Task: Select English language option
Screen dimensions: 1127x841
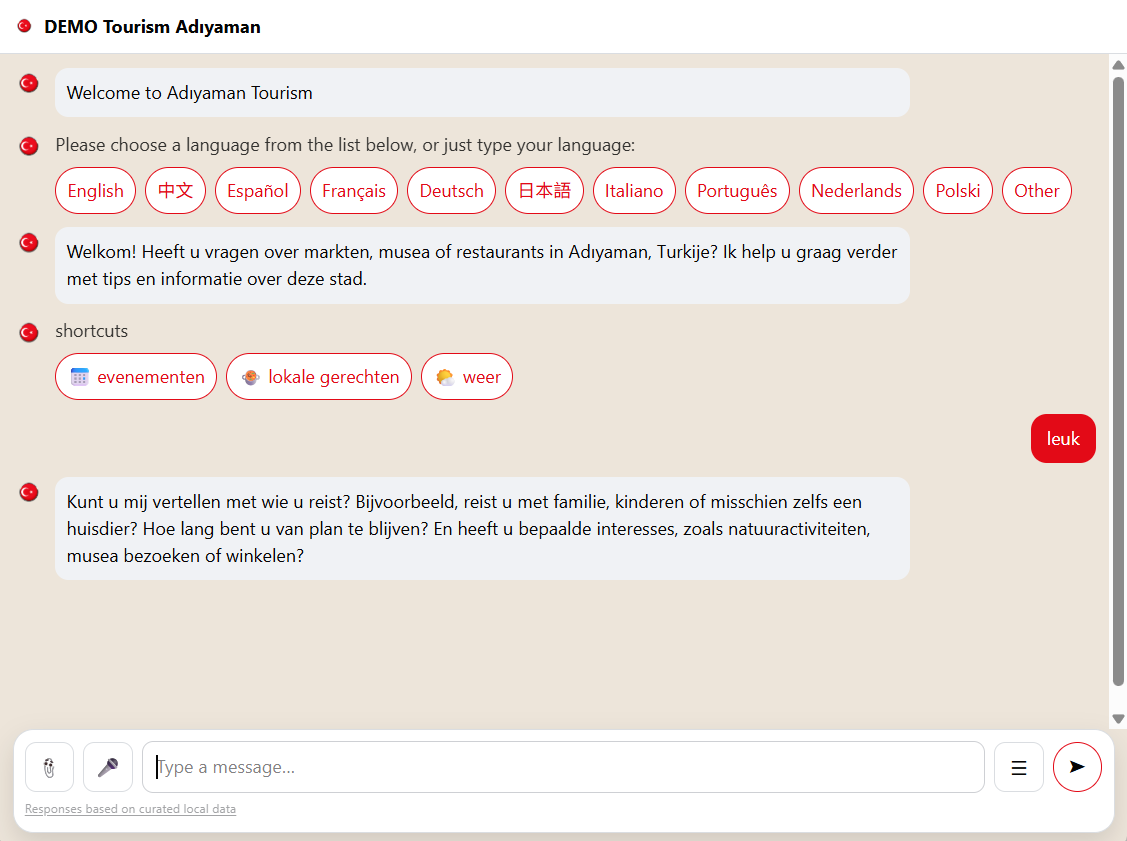Action: coord(96,191)
